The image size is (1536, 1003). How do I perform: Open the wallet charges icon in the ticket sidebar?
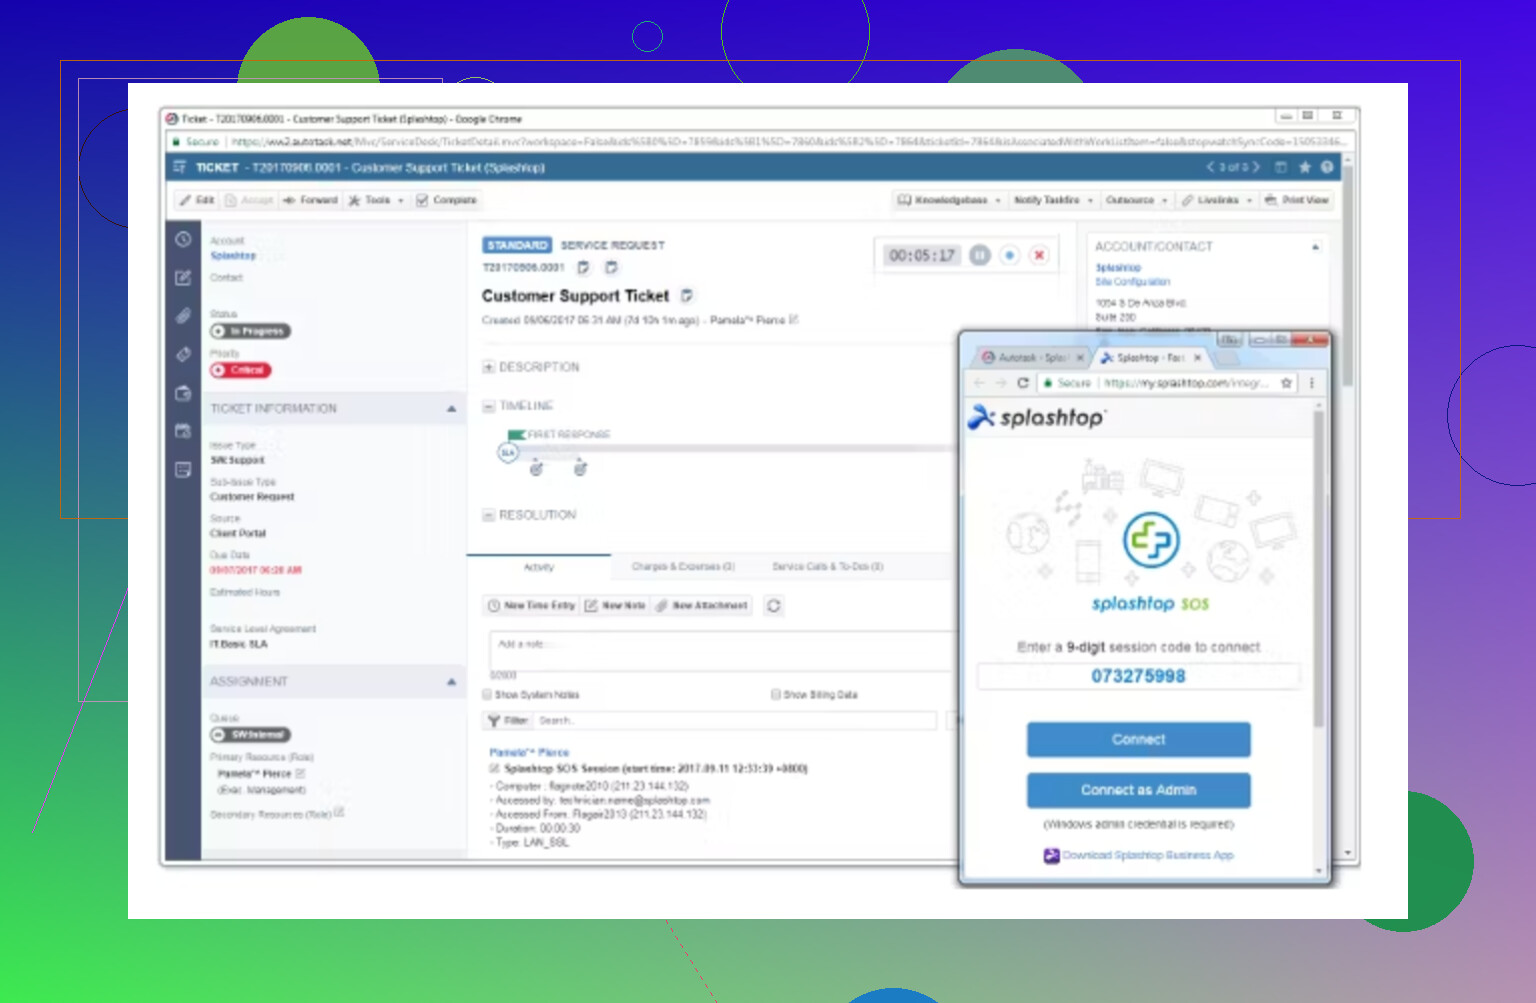183,393
